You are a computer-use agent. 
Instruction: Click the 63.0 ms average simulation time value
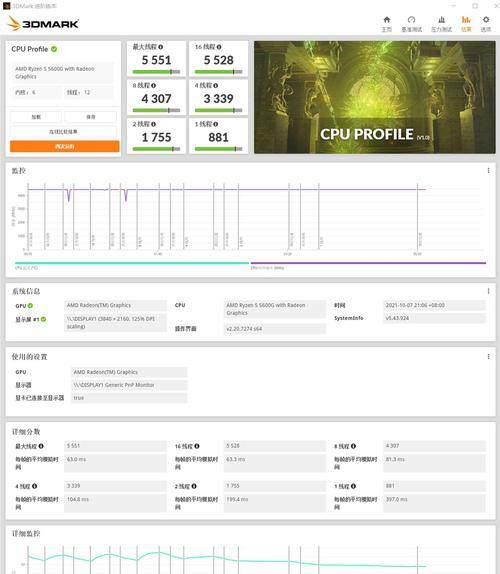point(115,463)
